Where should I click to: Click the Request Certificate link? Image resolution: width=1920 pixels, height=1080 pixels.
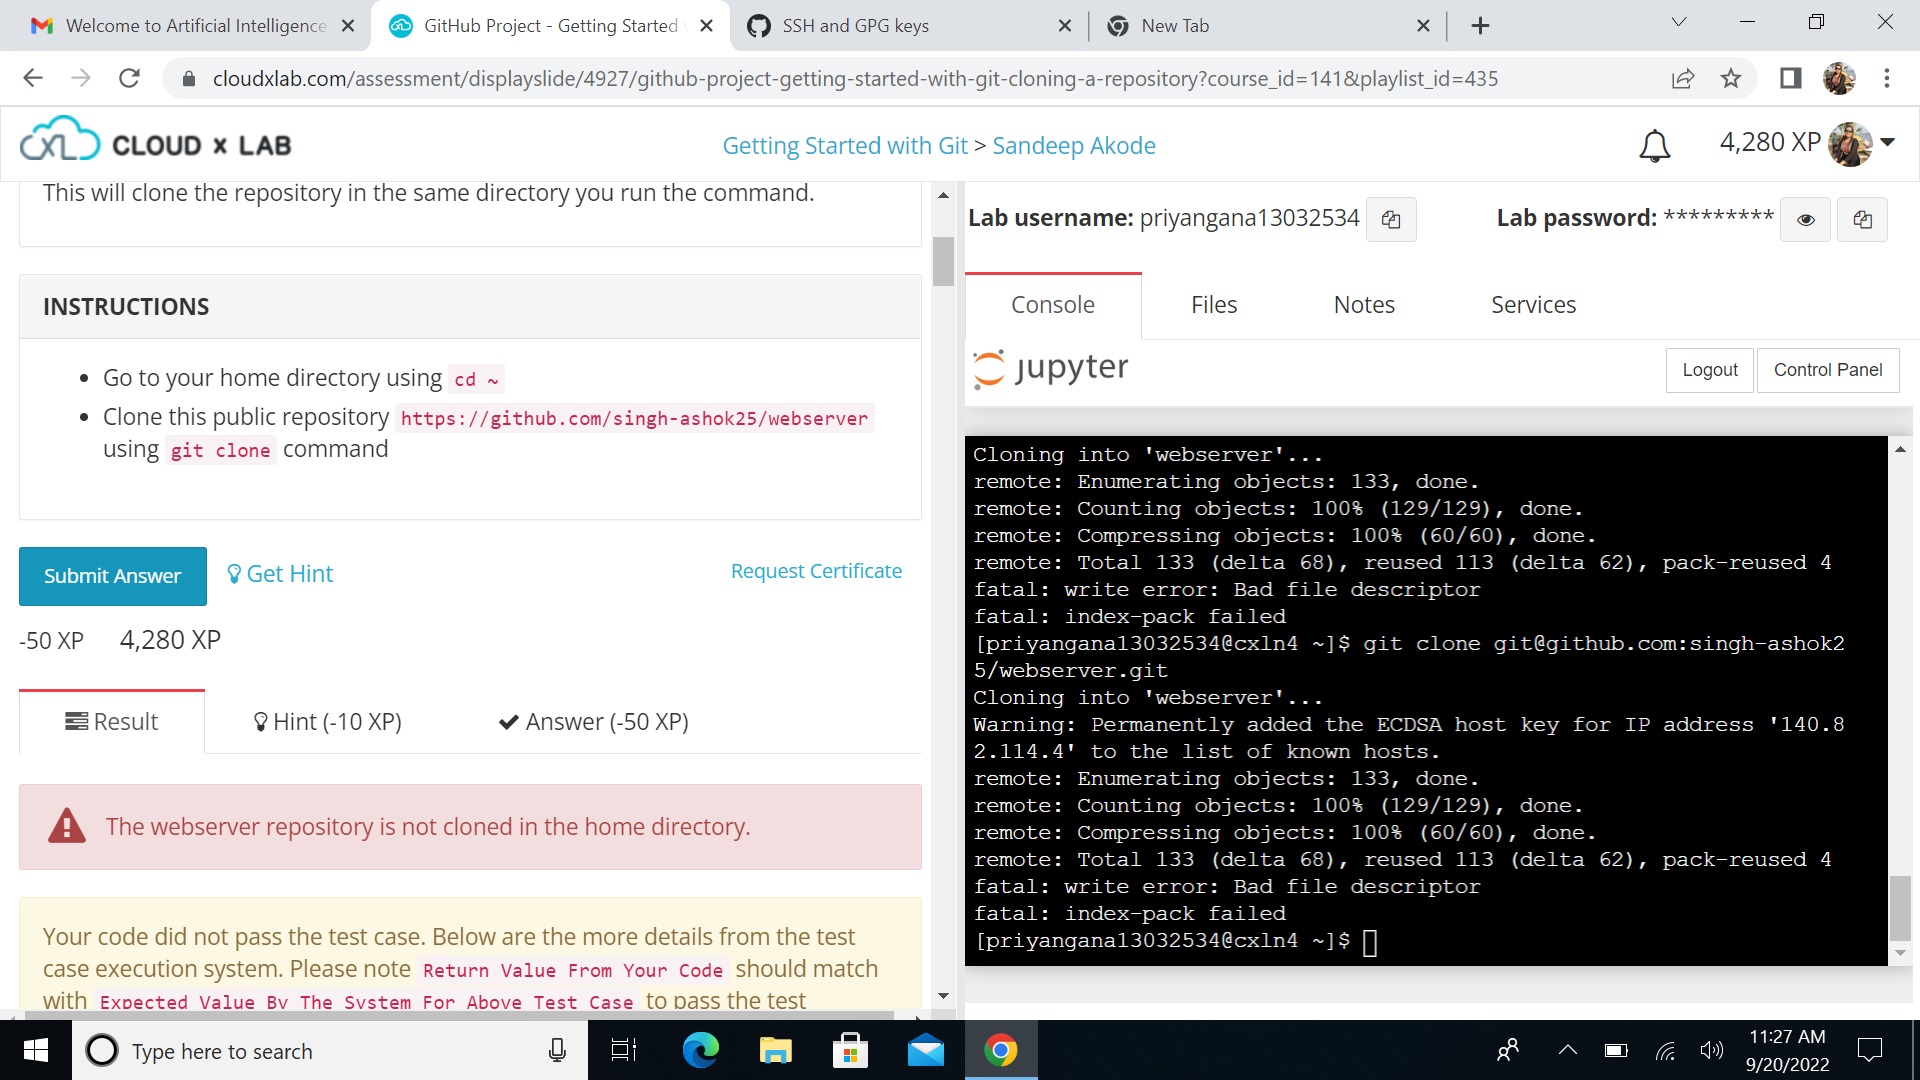816,571
